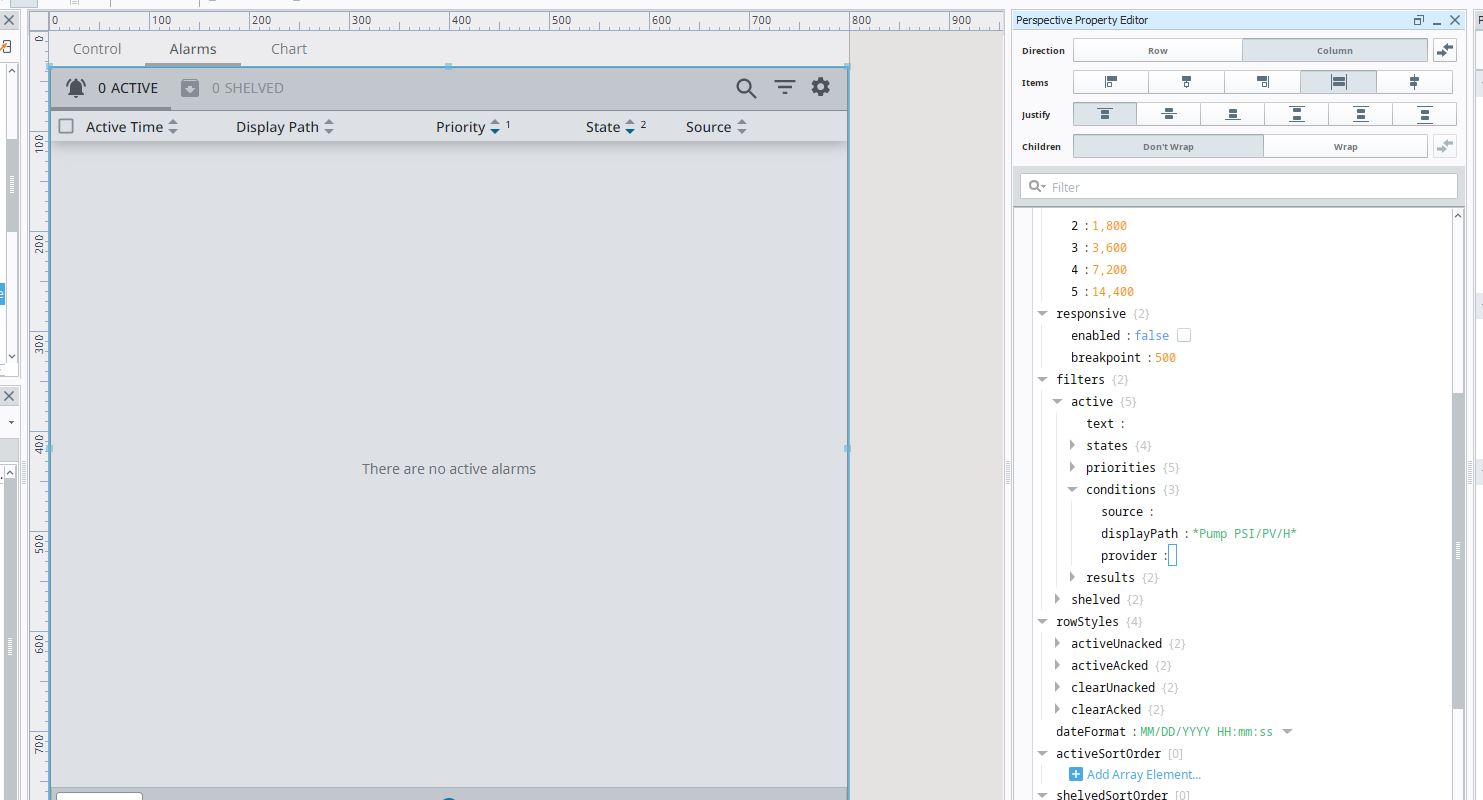This screenshot has width=1483, height=800.
Task: Restore the Perspective Property Editor panel
Action: pyautogui.click(x=1418, y=20)
